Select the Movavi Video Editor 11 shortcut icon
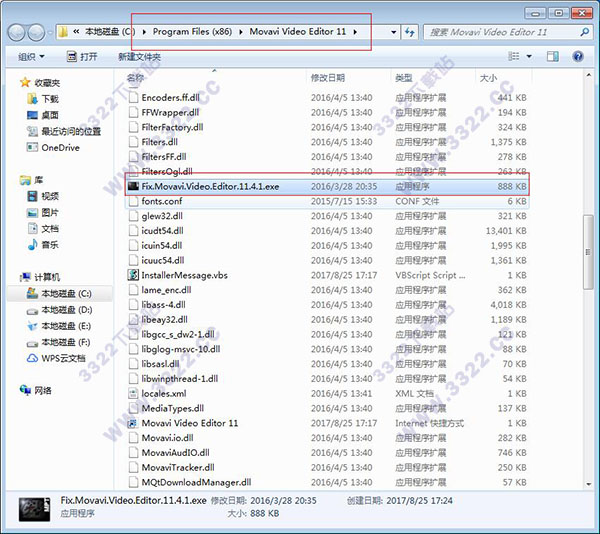Viewport: 600px width, 534px height. click(132, 423)
